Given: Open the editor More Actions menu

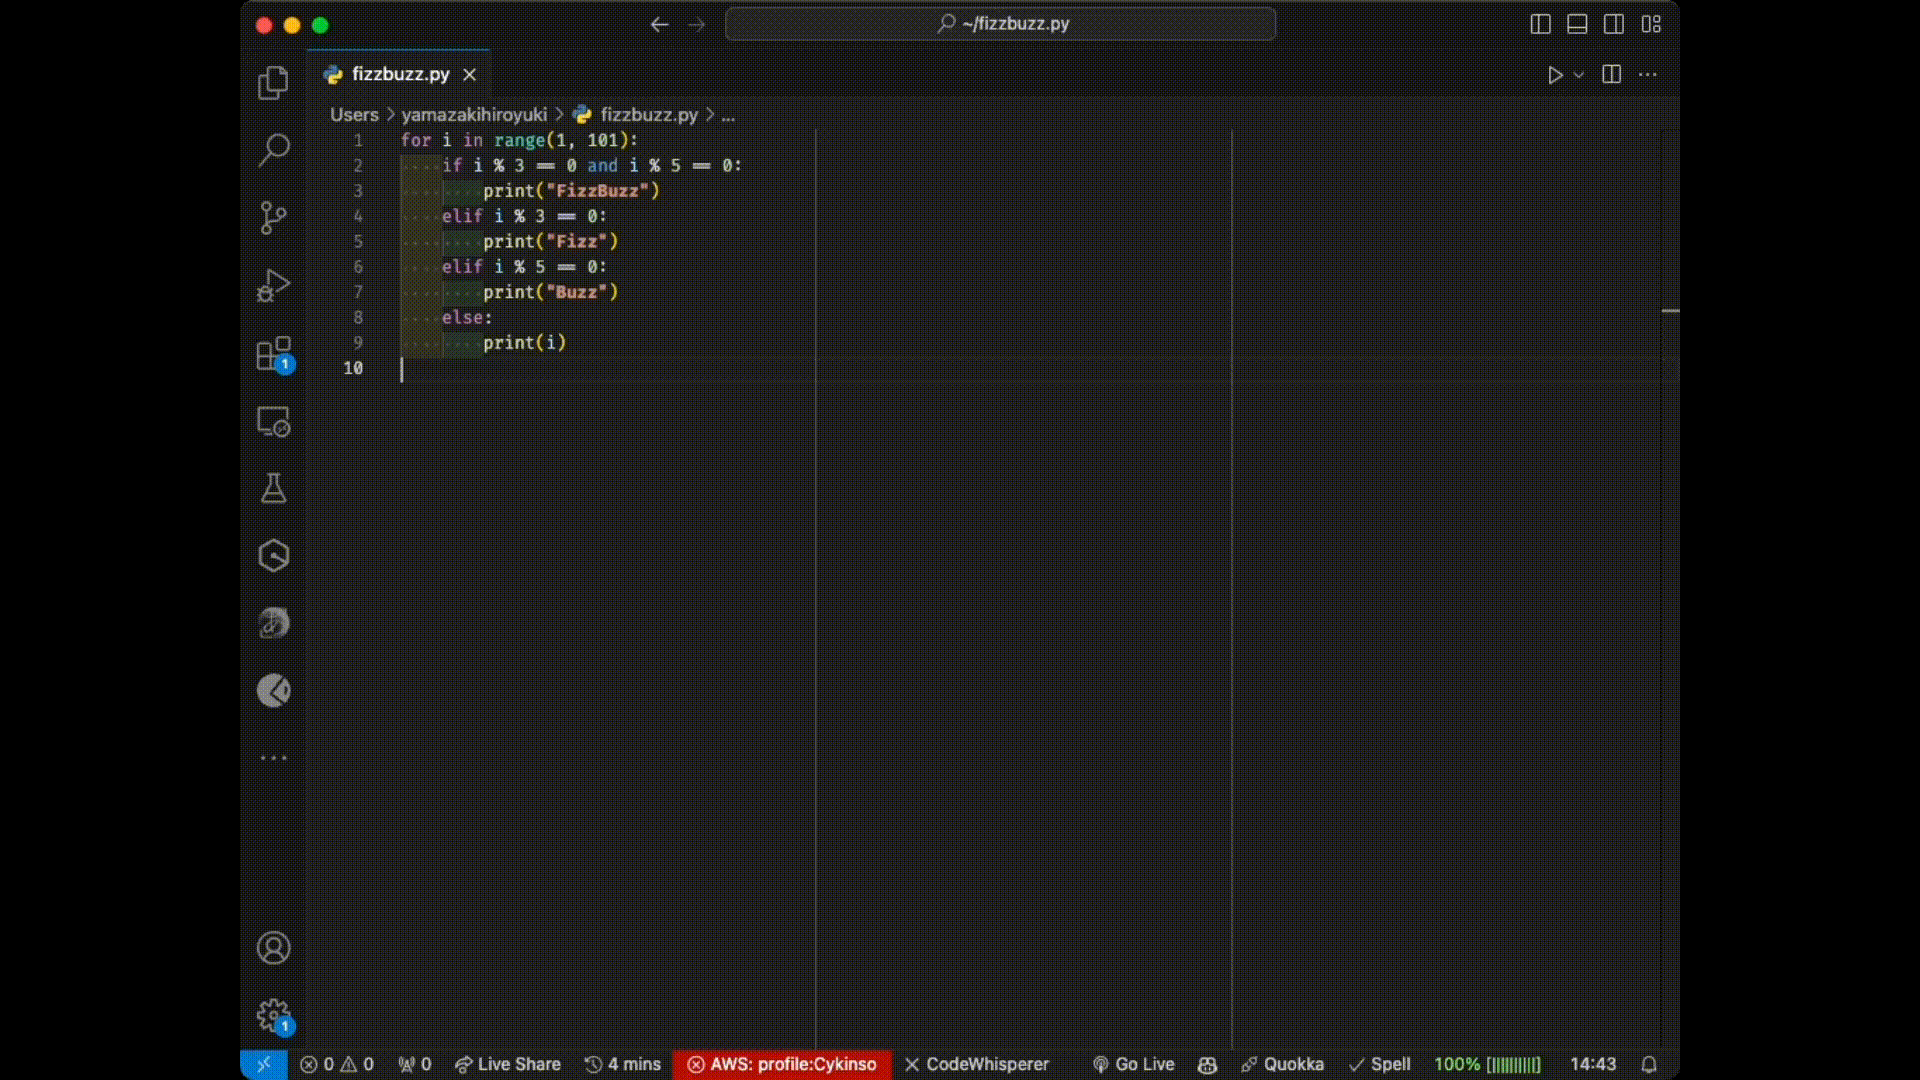Looking at the screenshot, I should click(1648, 75).
